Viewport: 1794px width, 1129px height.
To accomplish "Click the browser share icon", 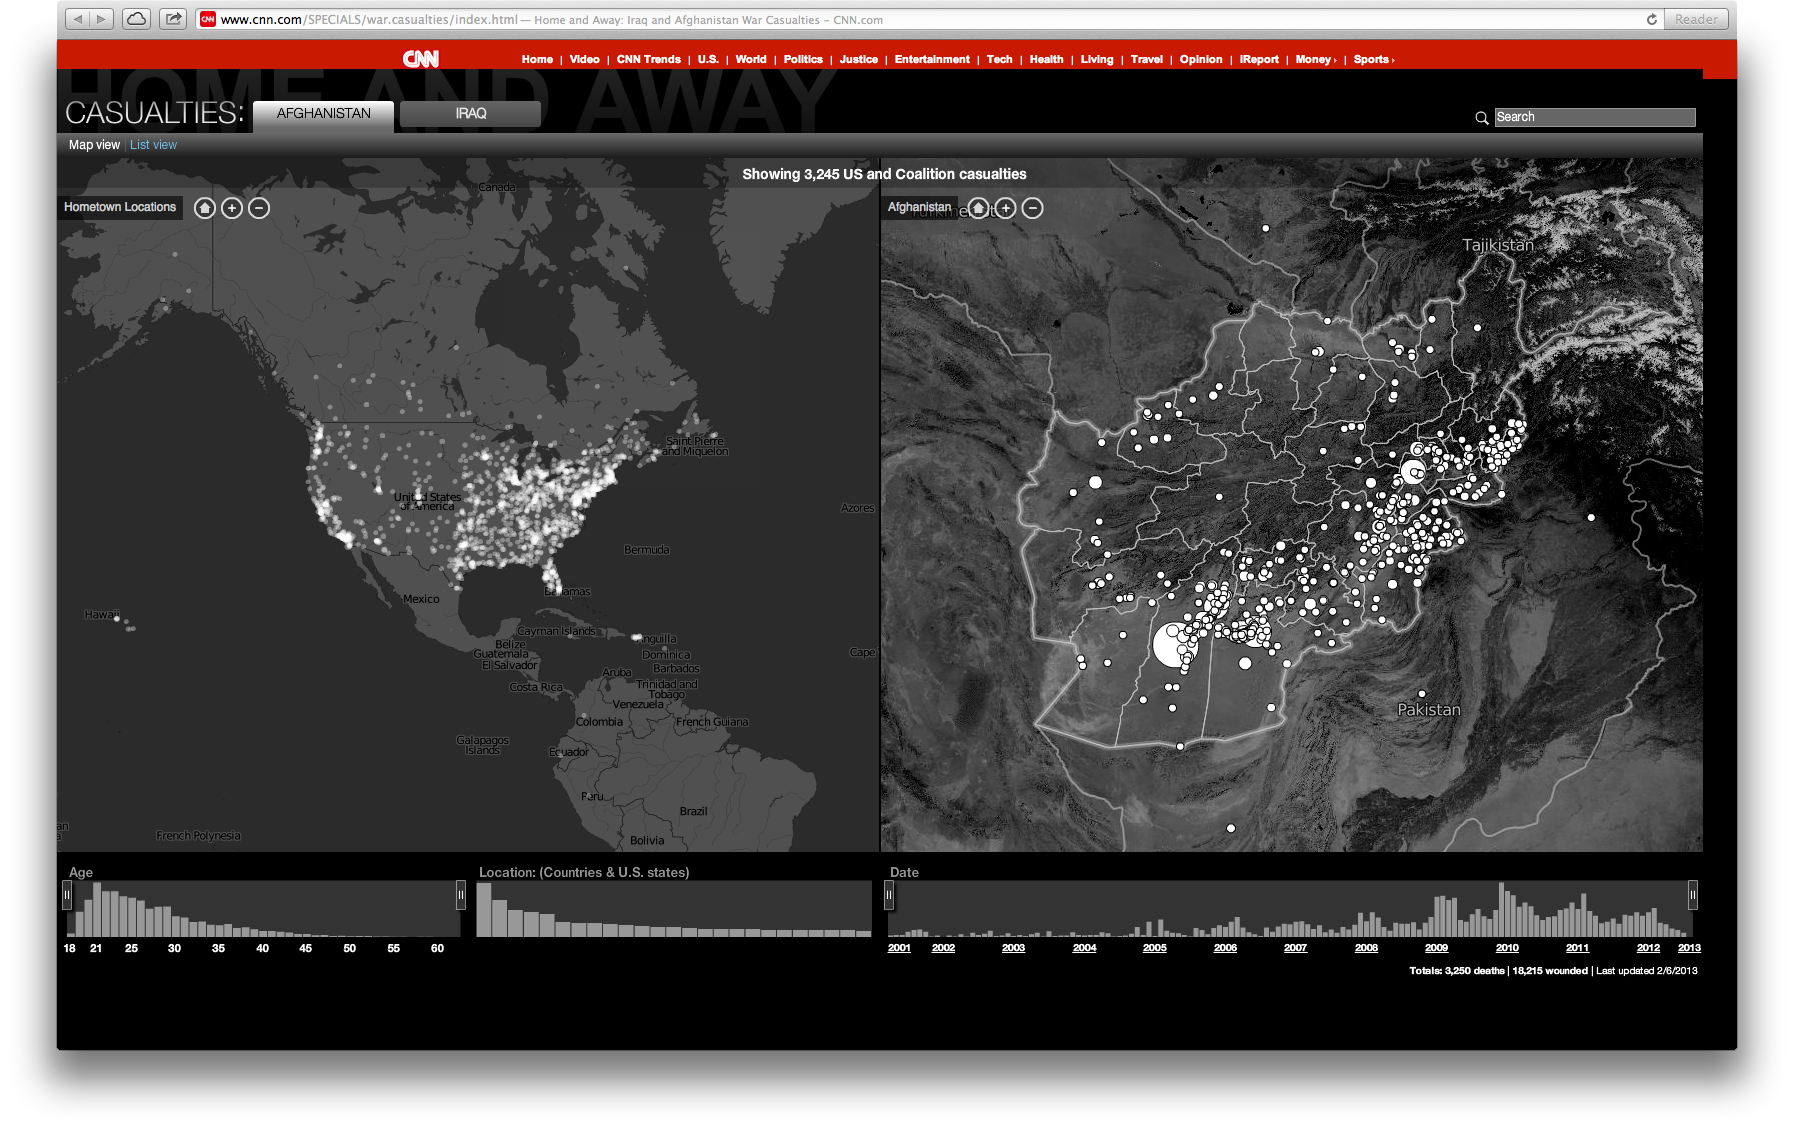I will point(173,19).
